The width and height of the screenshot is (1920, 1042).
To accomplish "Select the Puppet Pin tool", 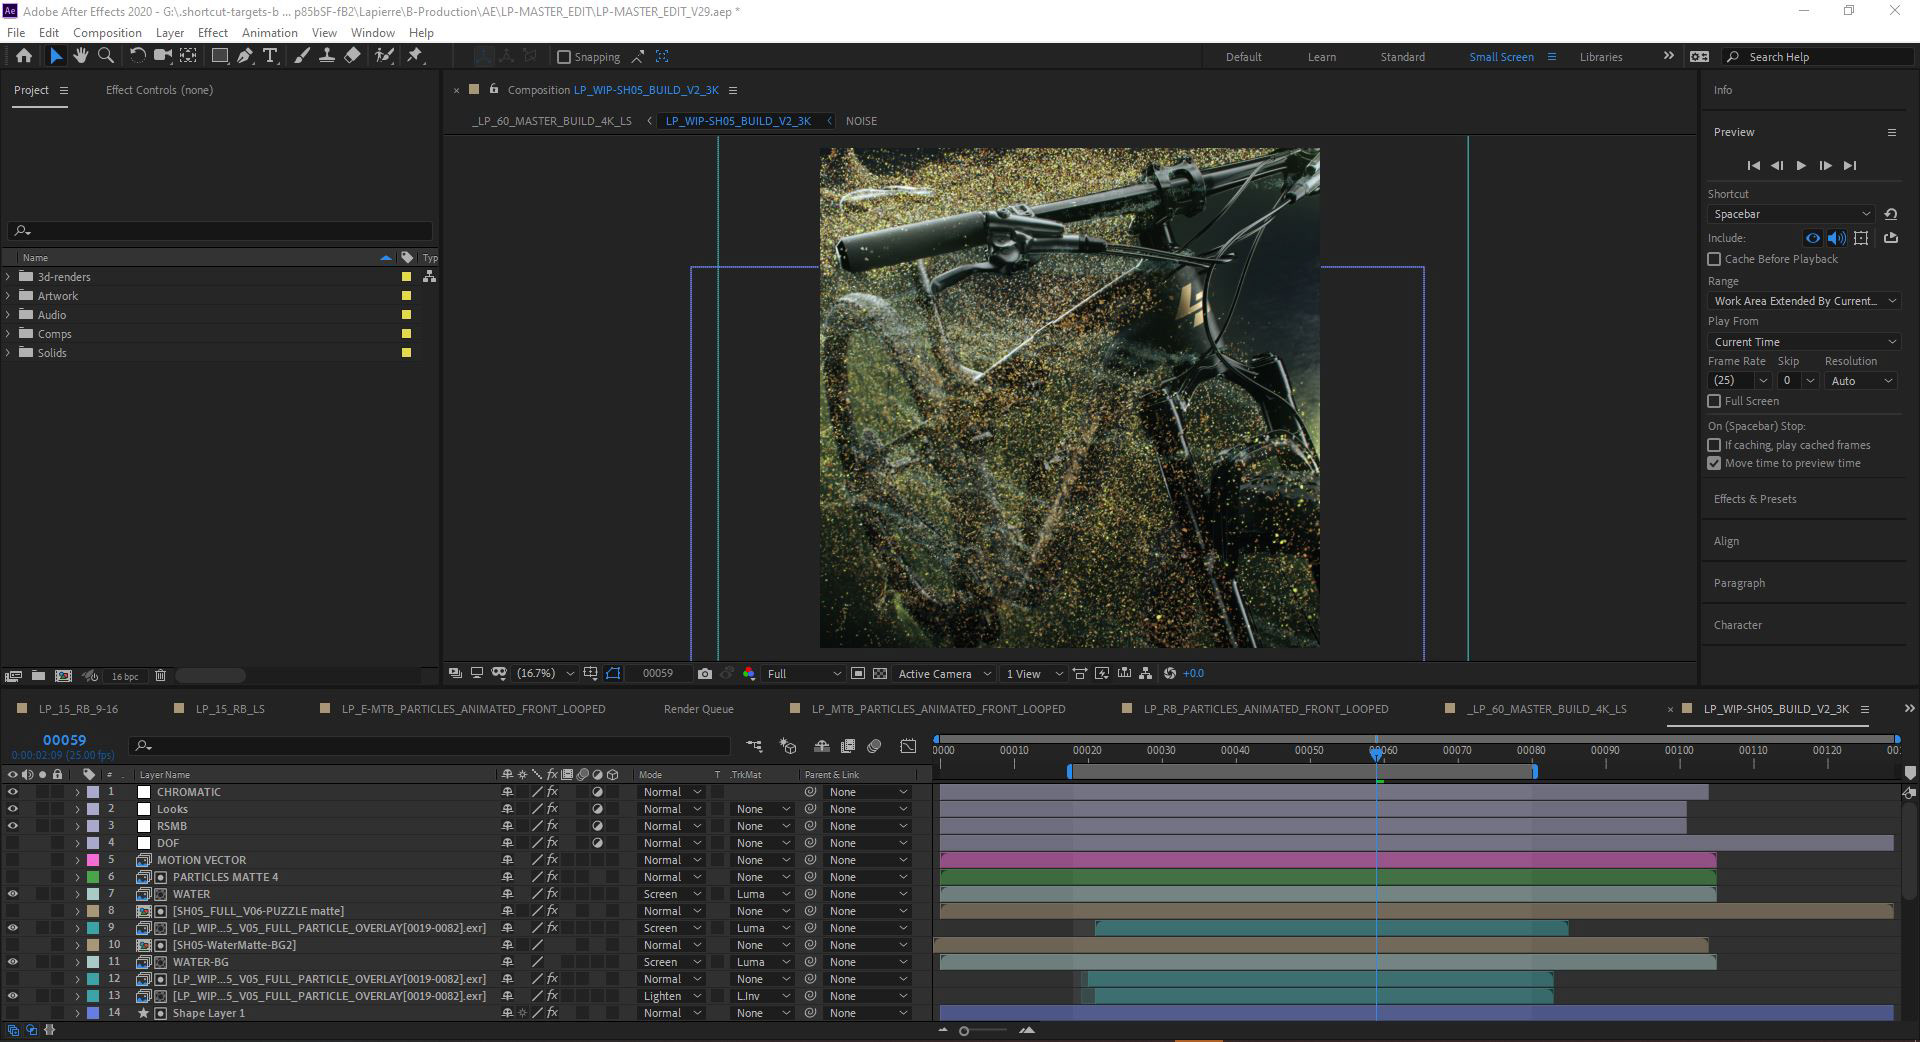I will tap(415, 56).
